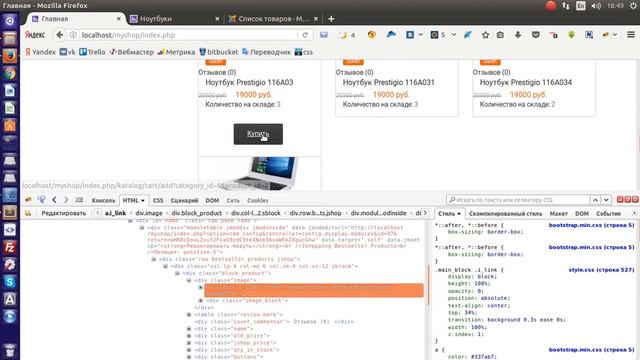Expand the div class old_price node
The width and height of the screenshot is (640, 360).
click(x=189, y=336)
